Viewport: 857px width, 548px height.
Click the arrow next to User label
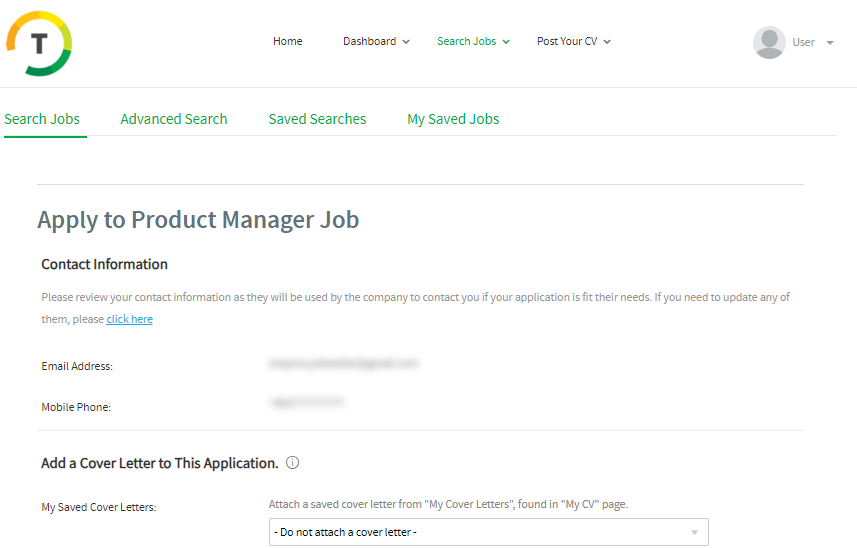point(830,43)
